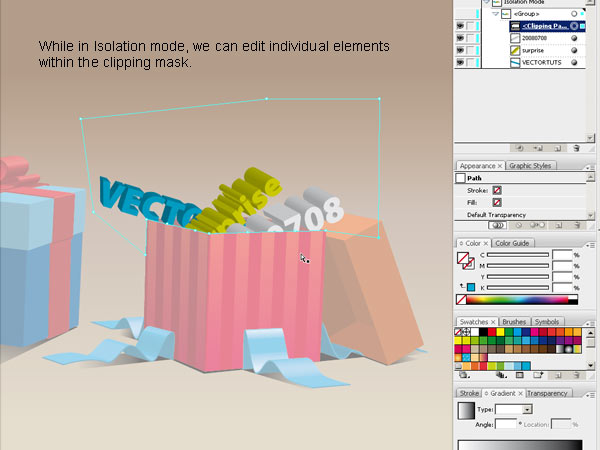
Task: Open Swatches panel options menu
Action: [x=590, y=324]
